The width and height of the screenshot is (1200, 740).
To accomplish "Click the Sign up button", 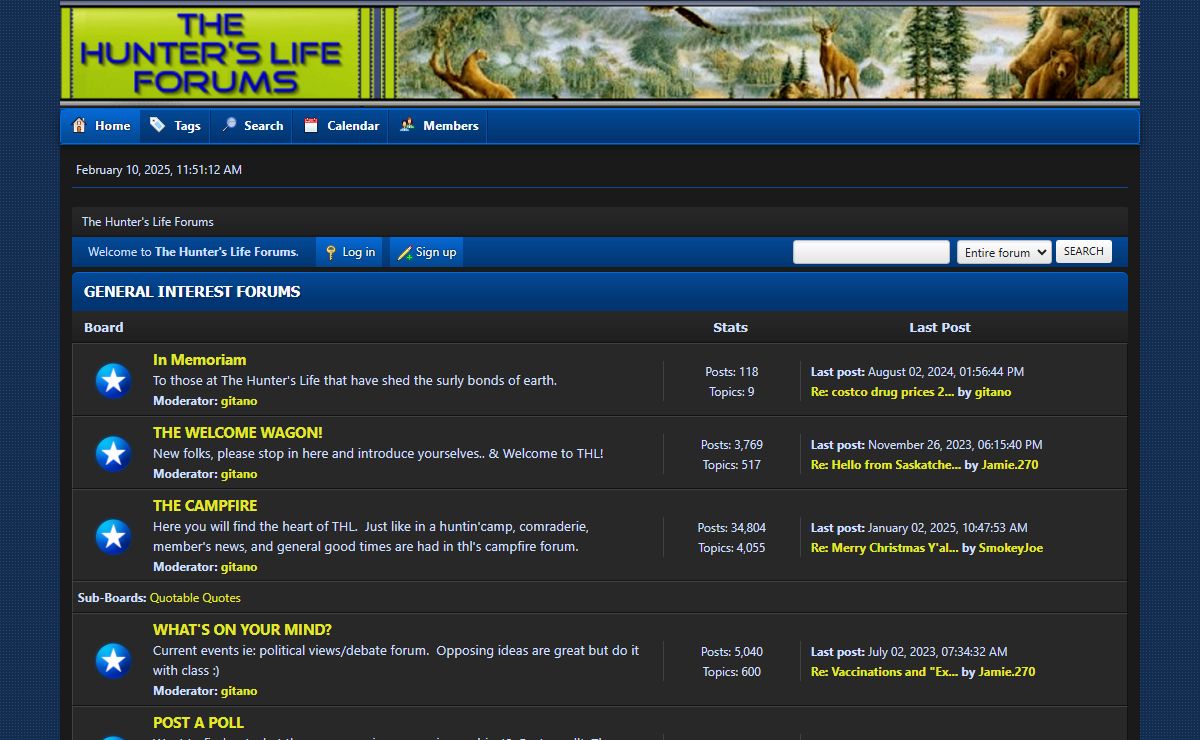I will (427, 252).
